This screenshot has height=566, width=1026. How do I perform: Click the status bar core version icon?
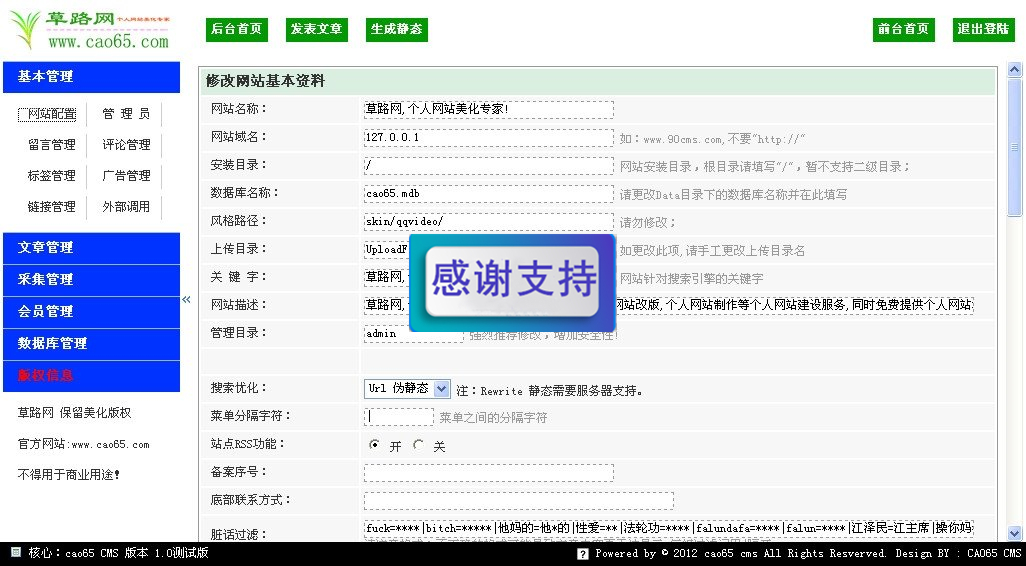pyautogui.click(x=16, y=553)
